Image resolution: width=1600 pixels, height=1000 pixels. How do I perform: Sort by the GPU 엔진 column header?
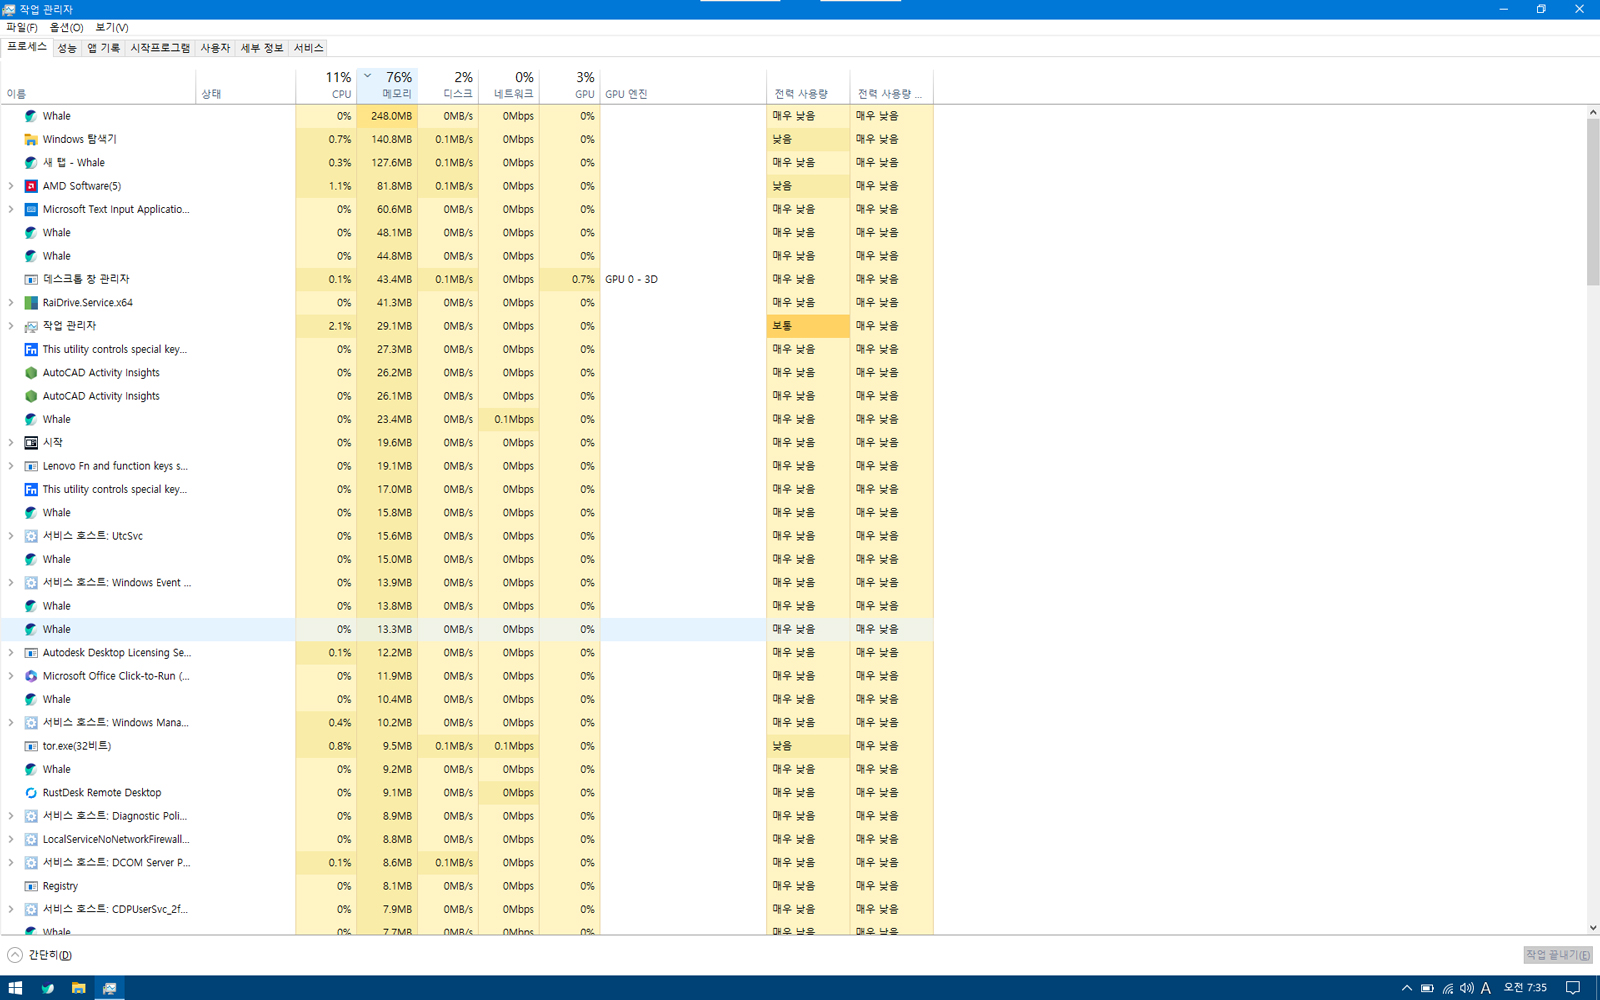pos(683,85)
